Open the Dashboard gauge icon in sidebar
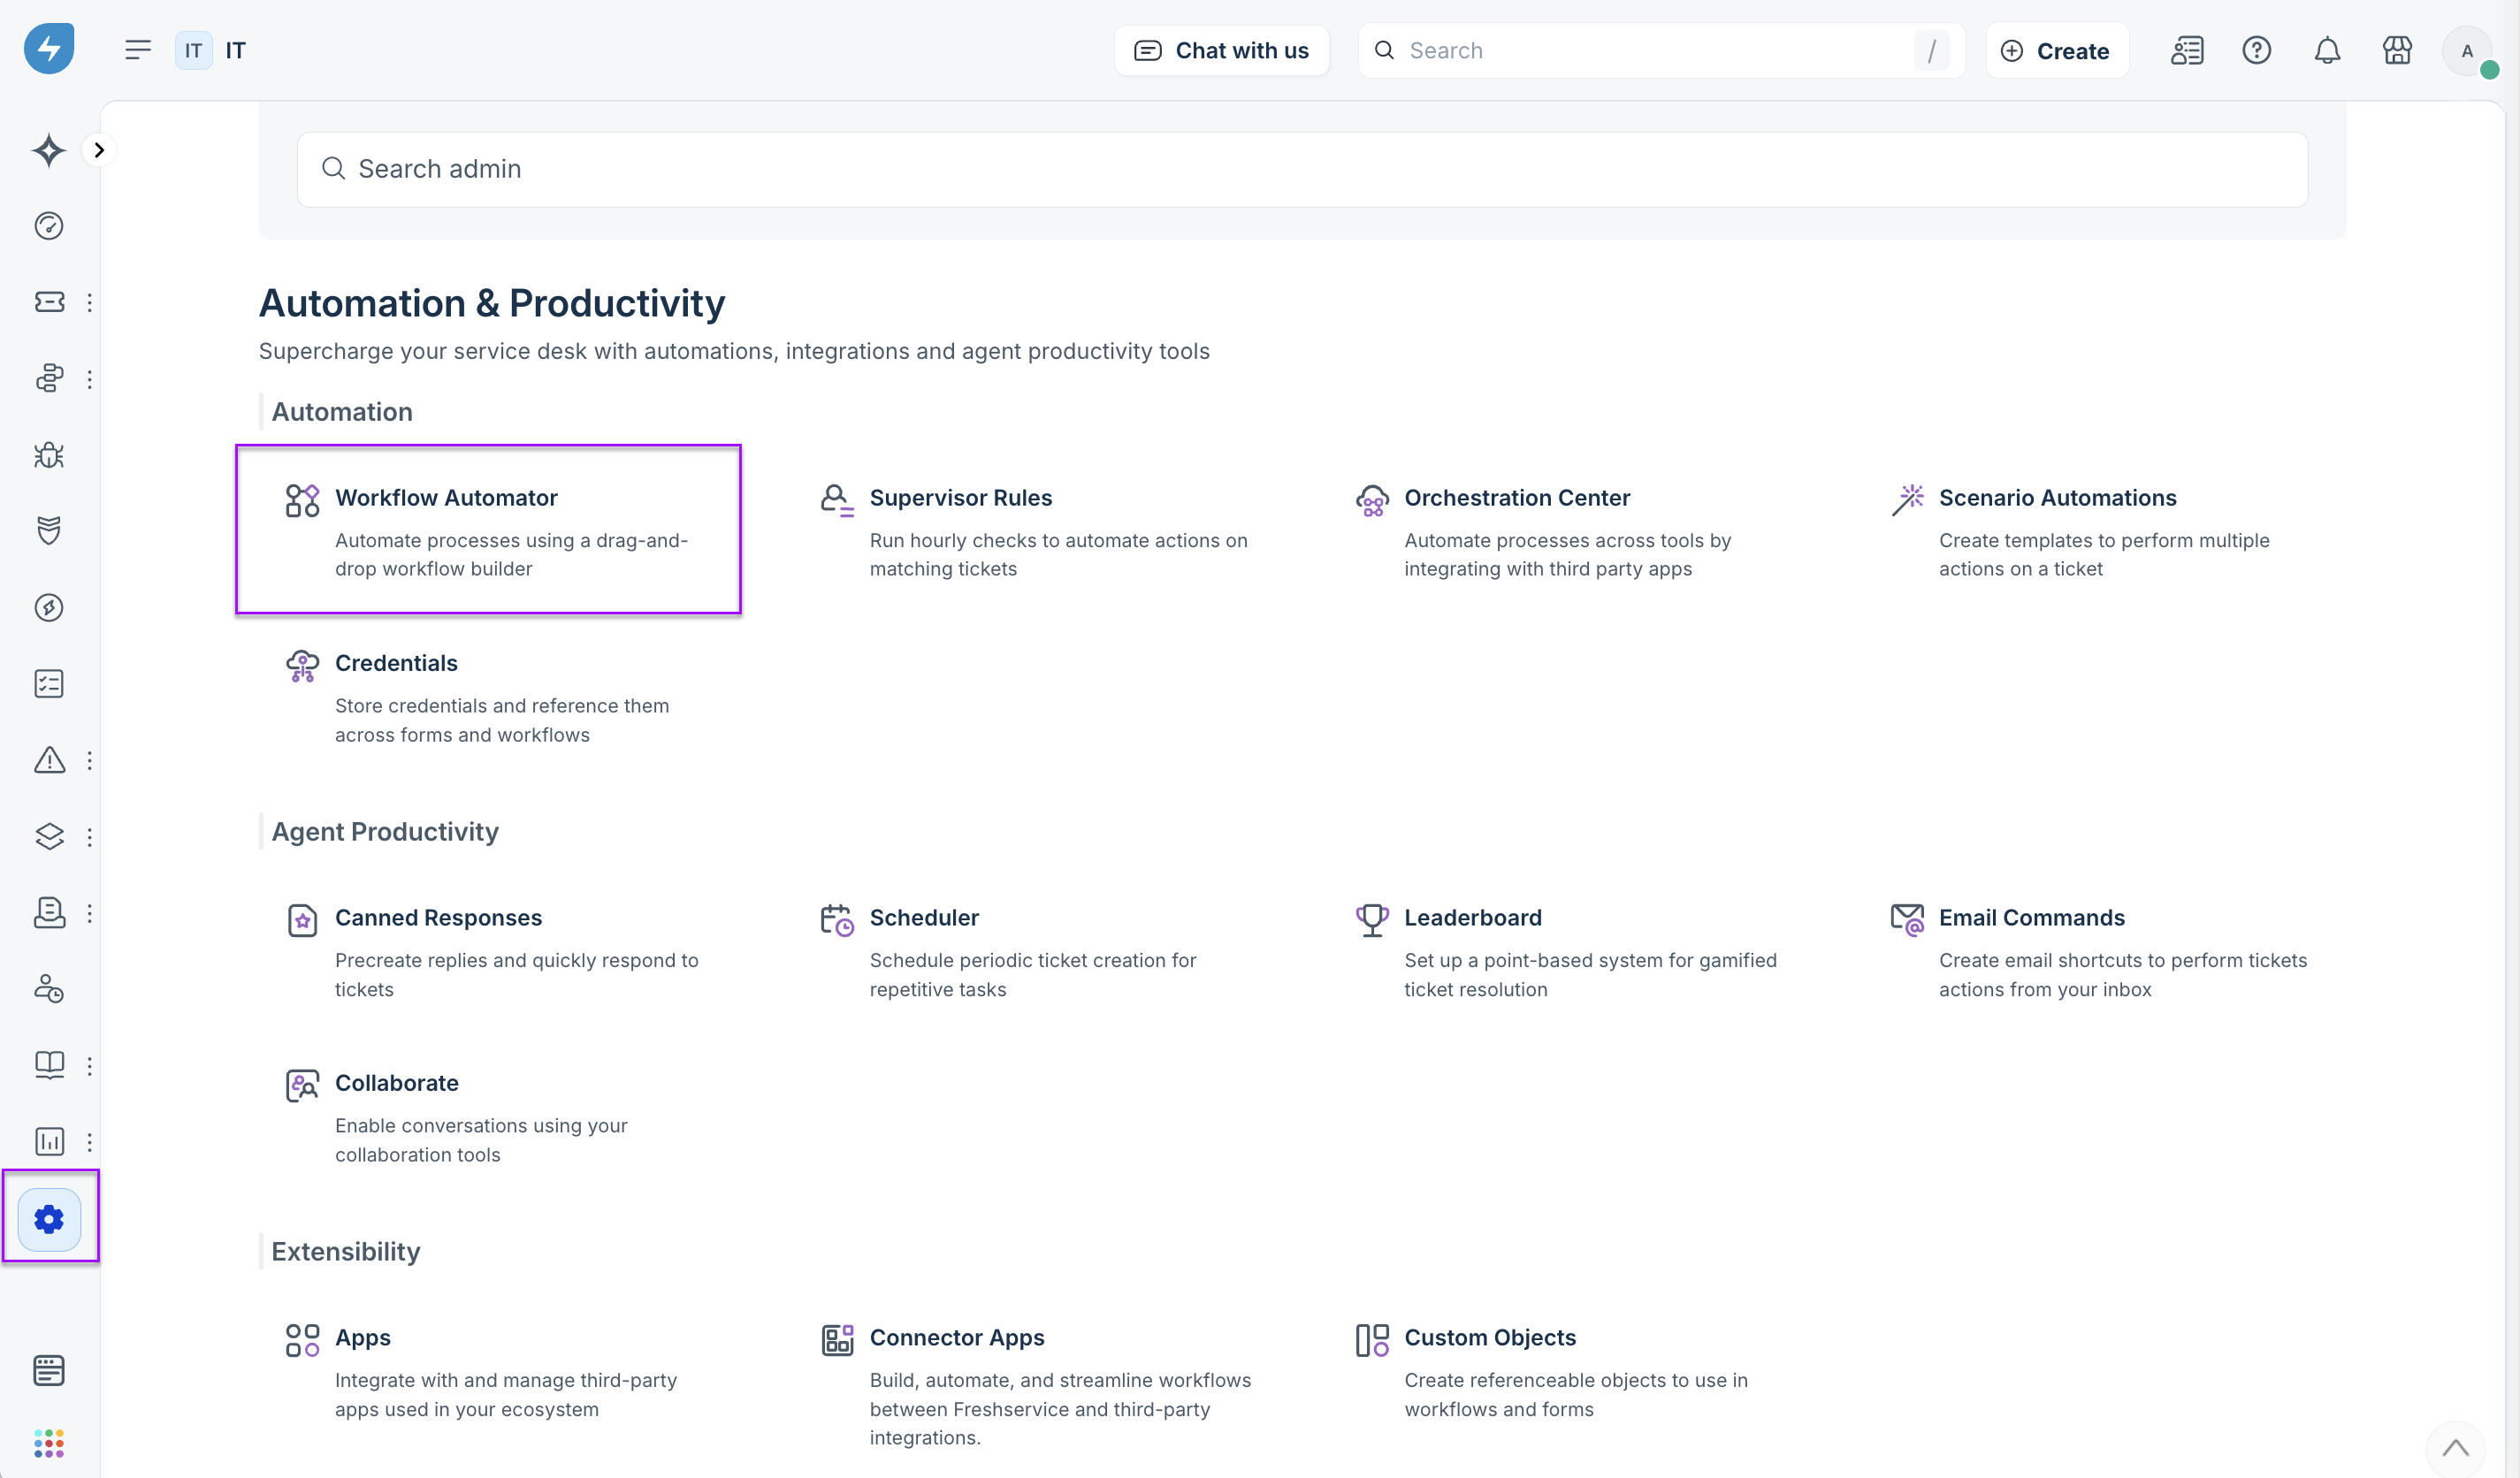 pyautogui.click(x=48, y=226)
